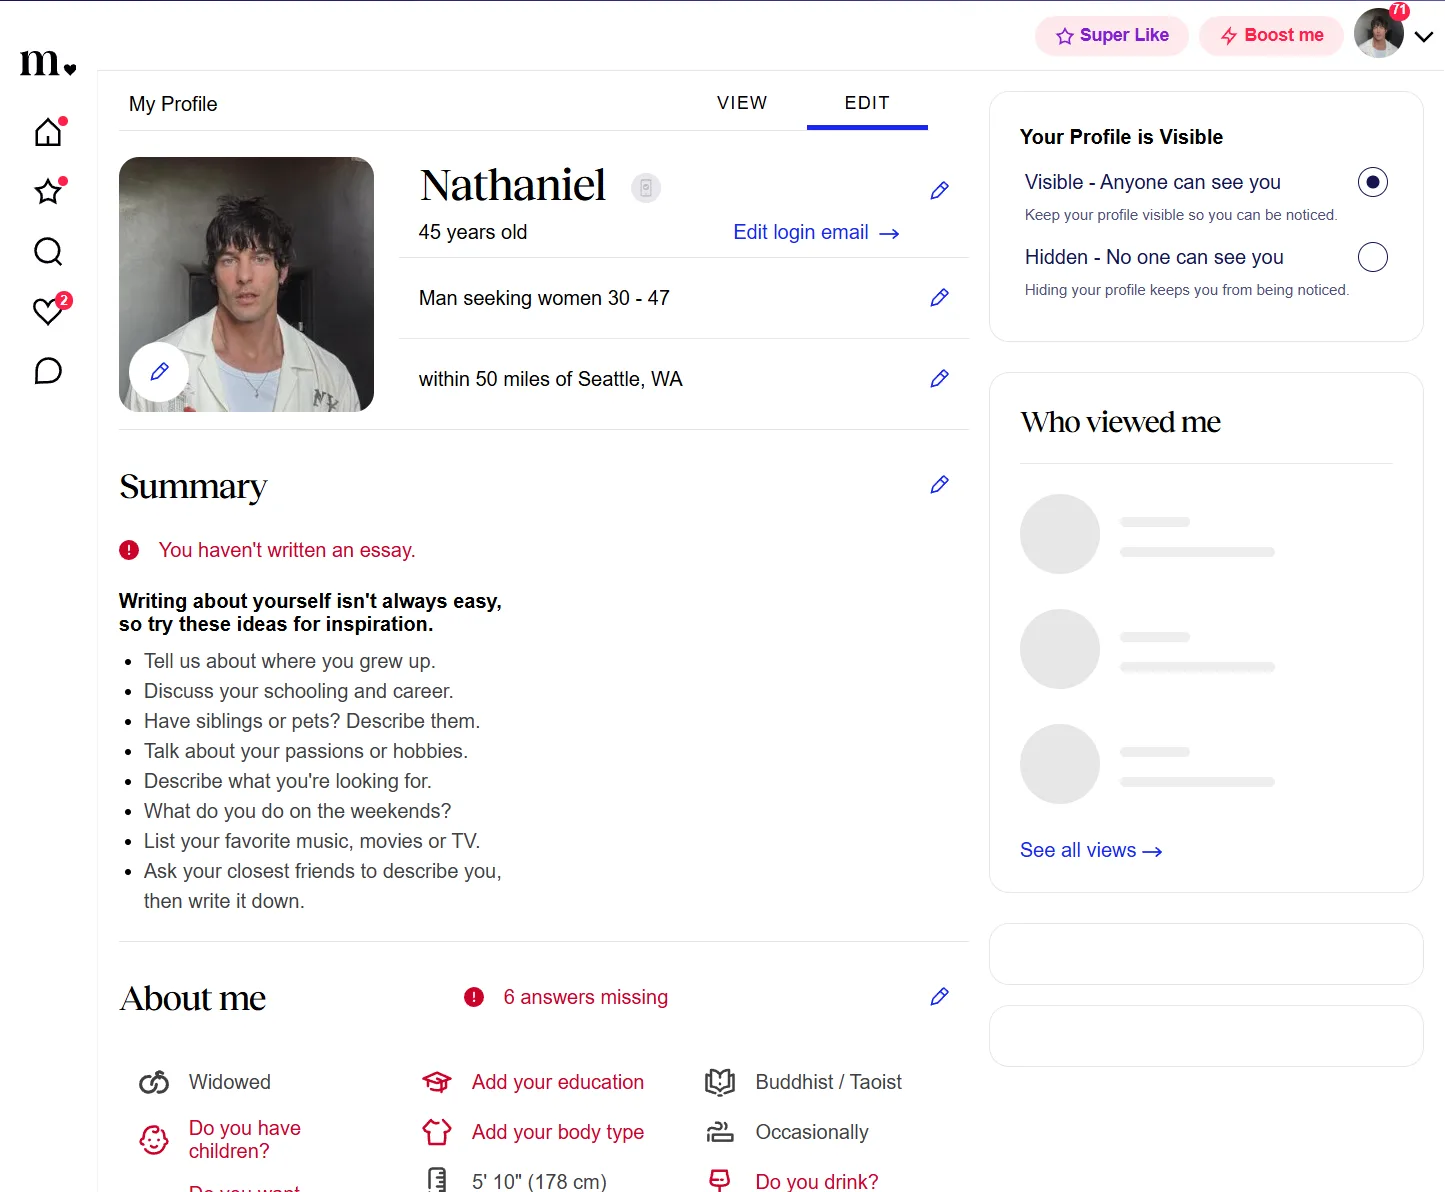This screenshot has width=1445, height=1192.
Task: Click the alert icon by answers missing
Action: point(474,997)
